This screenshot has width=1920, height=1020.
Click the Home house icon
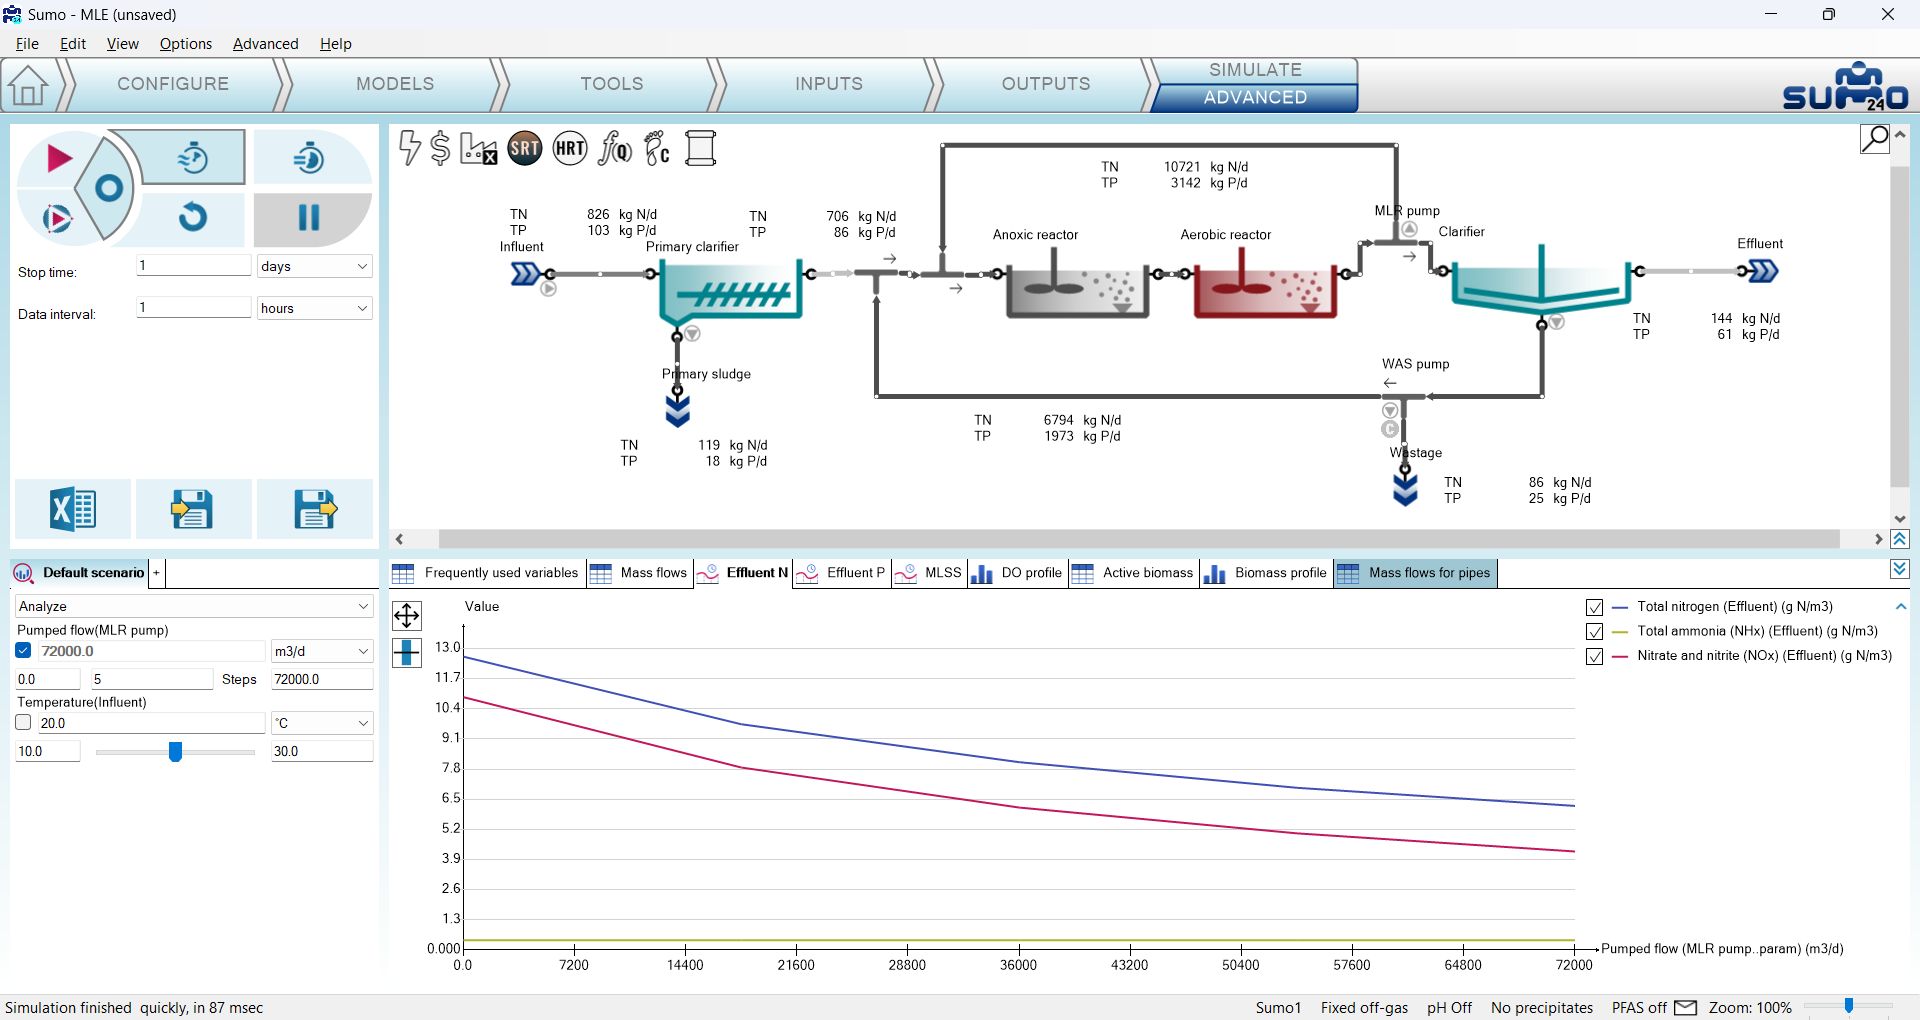[28, 85]
